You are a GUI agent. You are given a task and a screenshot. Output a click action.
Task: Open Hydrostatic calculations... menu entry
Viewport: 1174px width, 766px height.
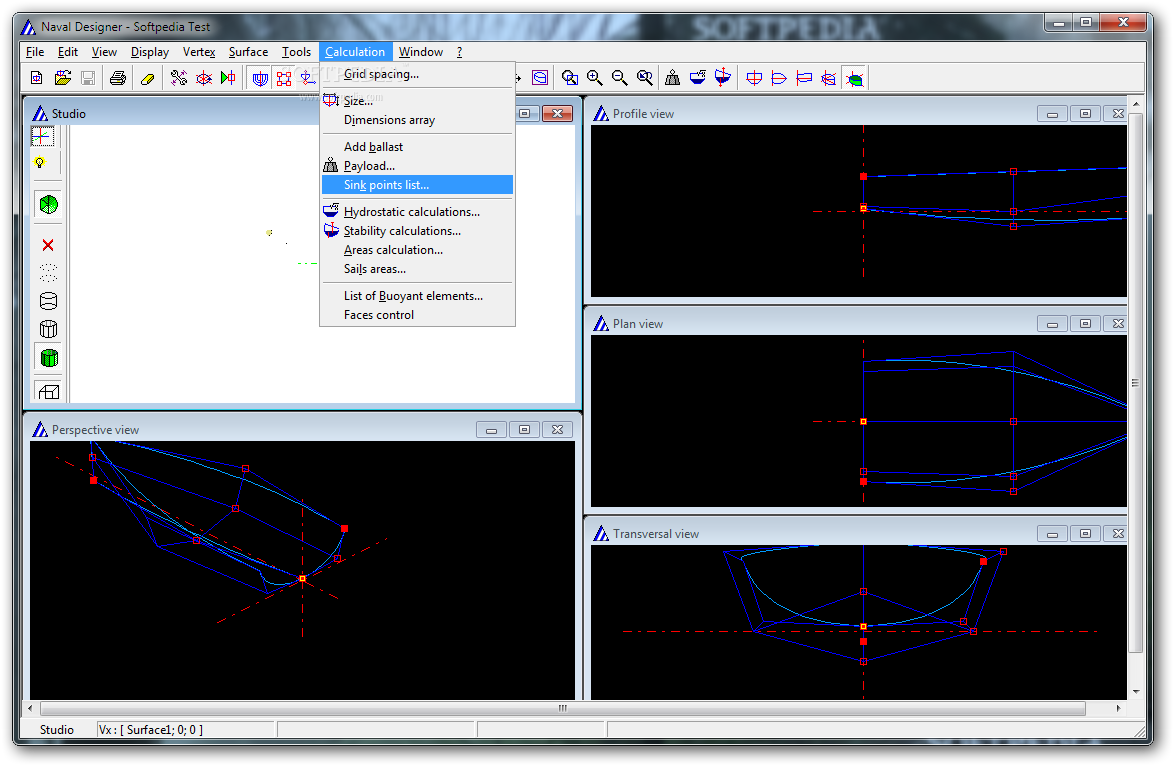click(x=417, y=212)
